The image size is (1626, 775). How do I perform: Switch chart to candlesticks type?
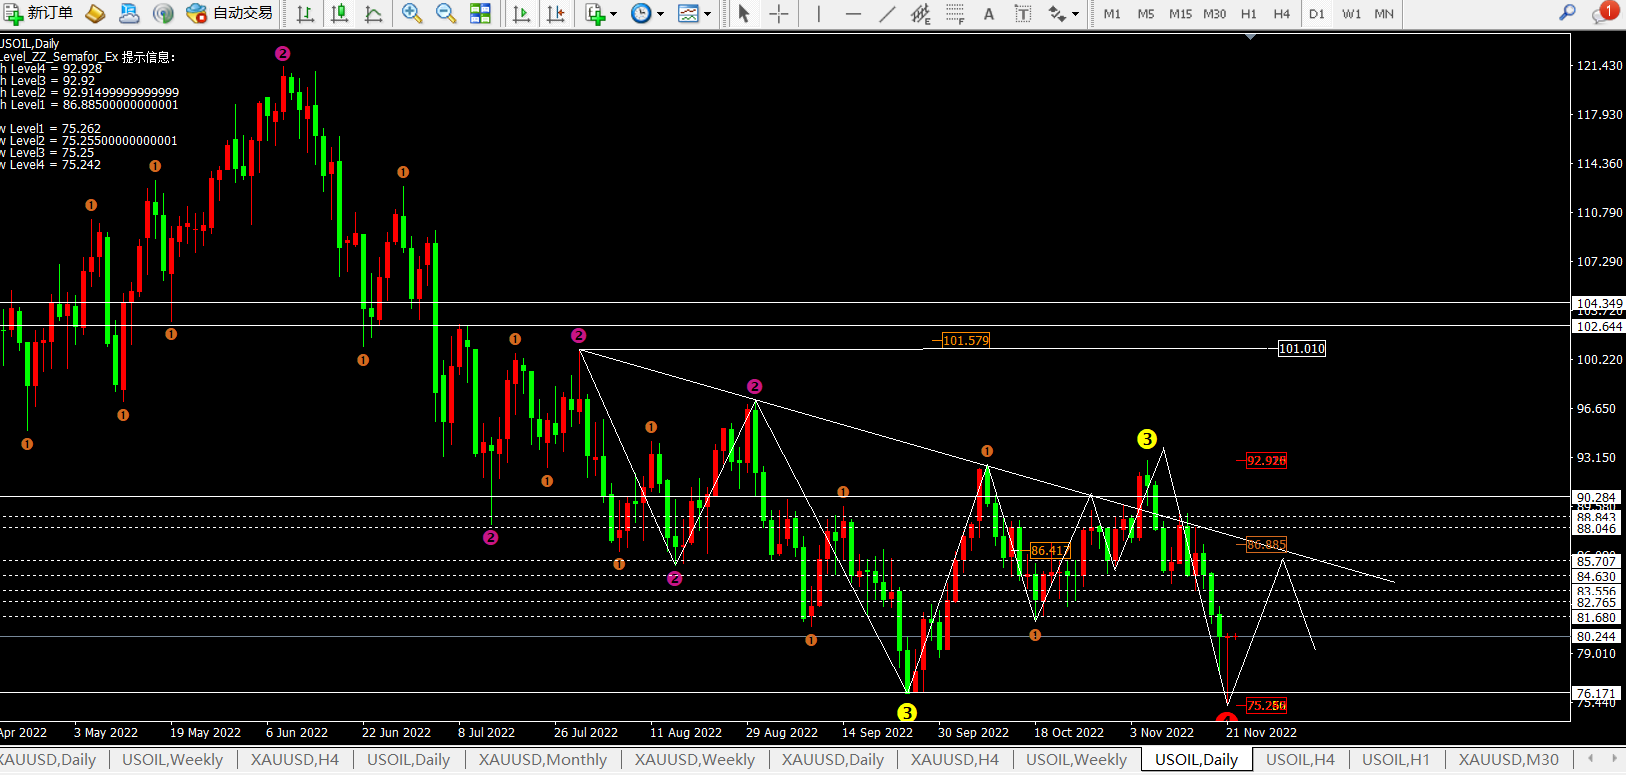tap(340, 13)
